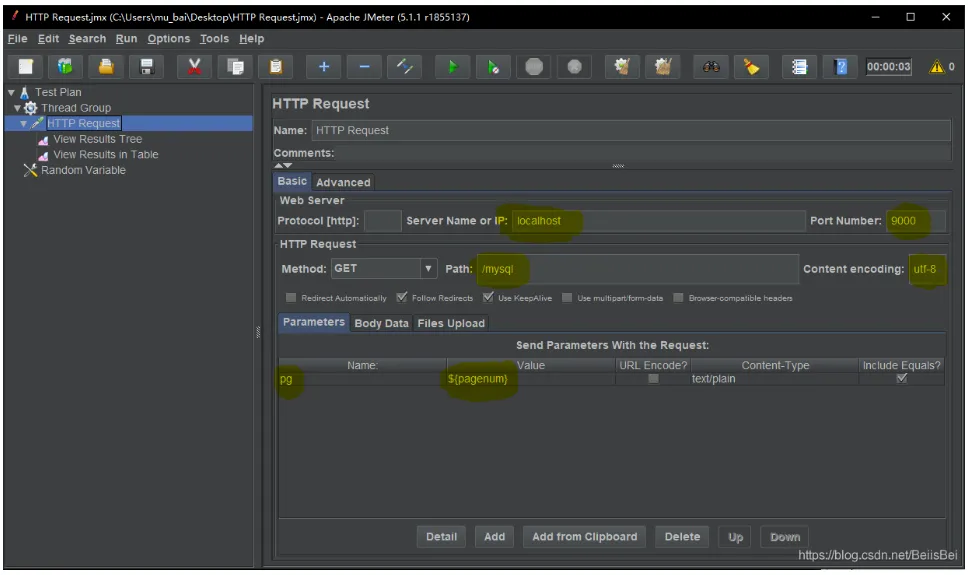This screenshot has height=575, width=968.
Task: Click the Start test green arrow icon
Action: pos(452,67)
